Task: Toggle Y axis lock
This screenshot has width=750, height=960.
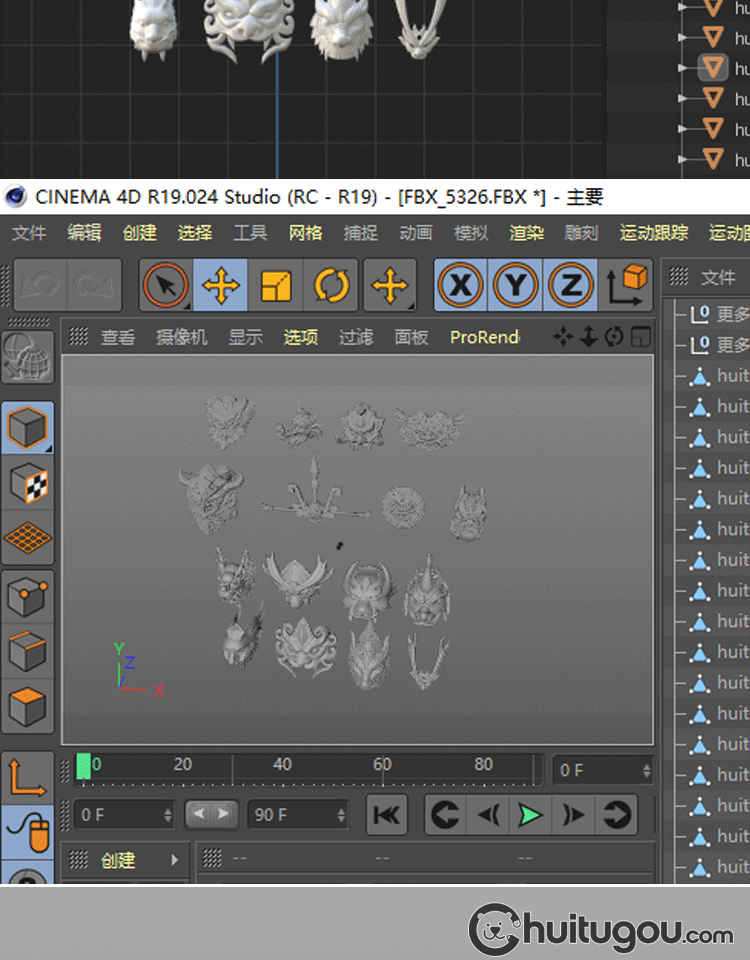Action: 516,285
